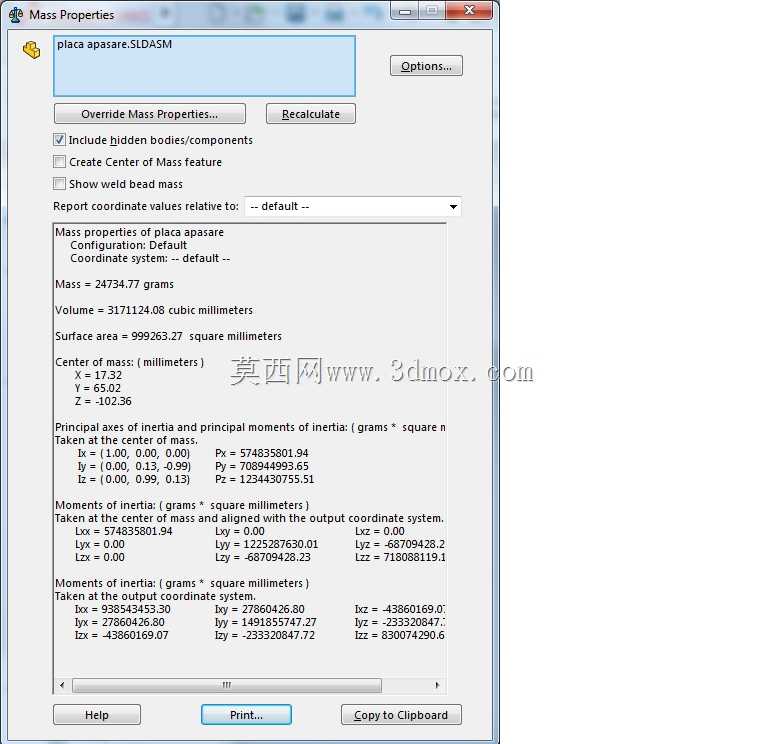Viewport: 764px width, 744px height.
Task: Minimize the Mass Properties window
Action: pos(405,12)
